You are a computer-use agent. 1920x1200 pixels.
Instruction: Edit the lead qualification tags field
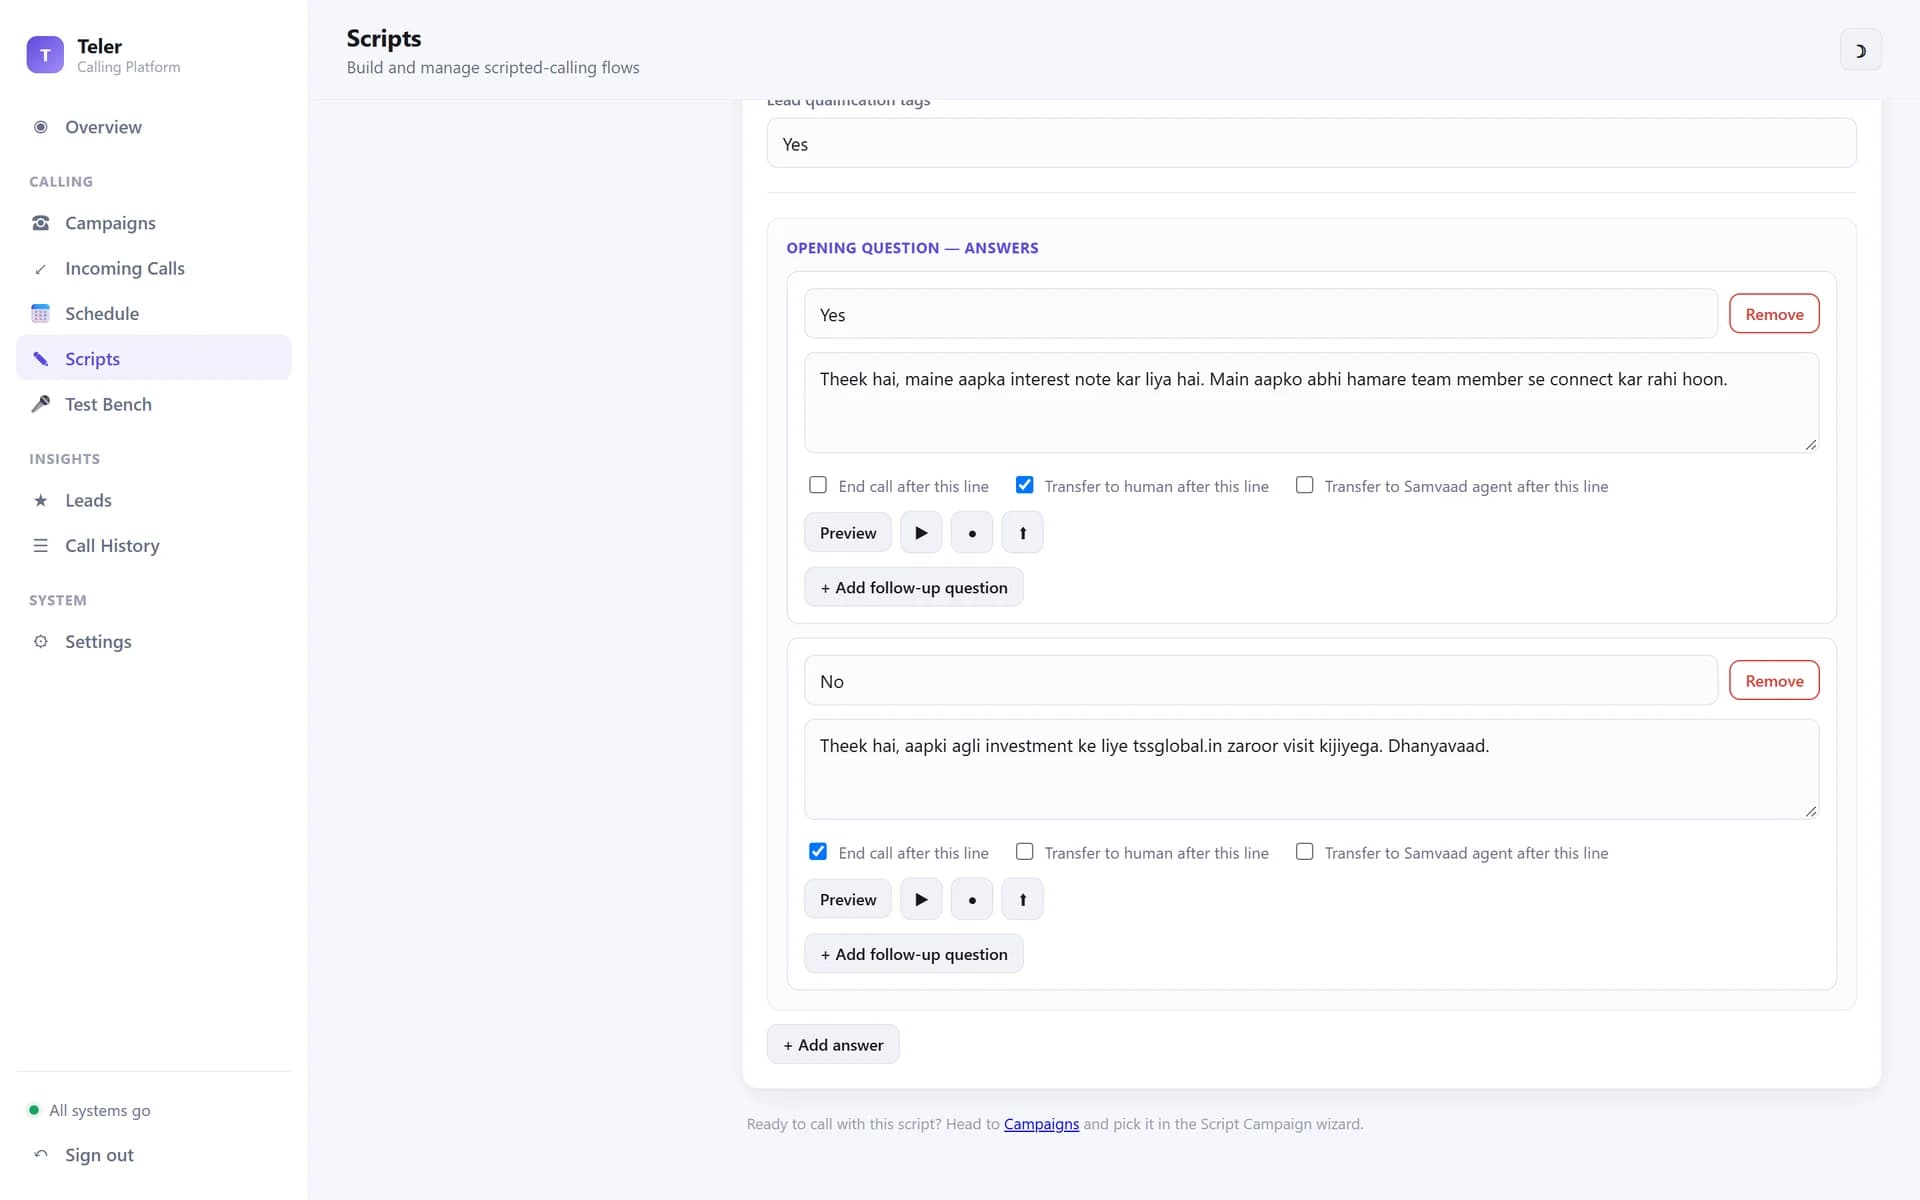[1311, 144]
